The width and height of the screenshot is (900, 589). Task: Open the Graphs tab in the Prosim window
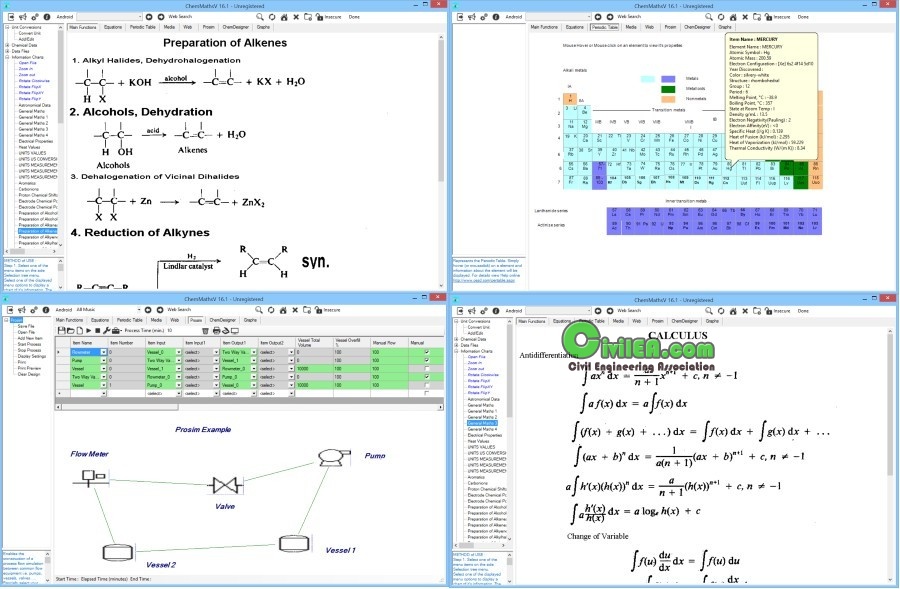point(250,320)
